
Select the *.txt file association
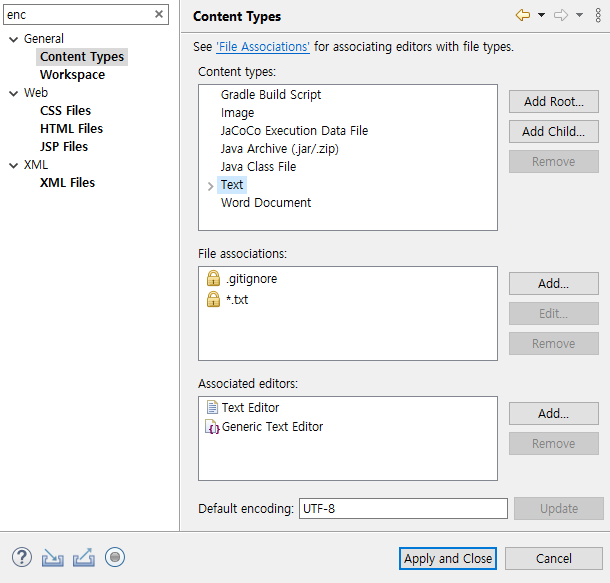tap(237, 299)
